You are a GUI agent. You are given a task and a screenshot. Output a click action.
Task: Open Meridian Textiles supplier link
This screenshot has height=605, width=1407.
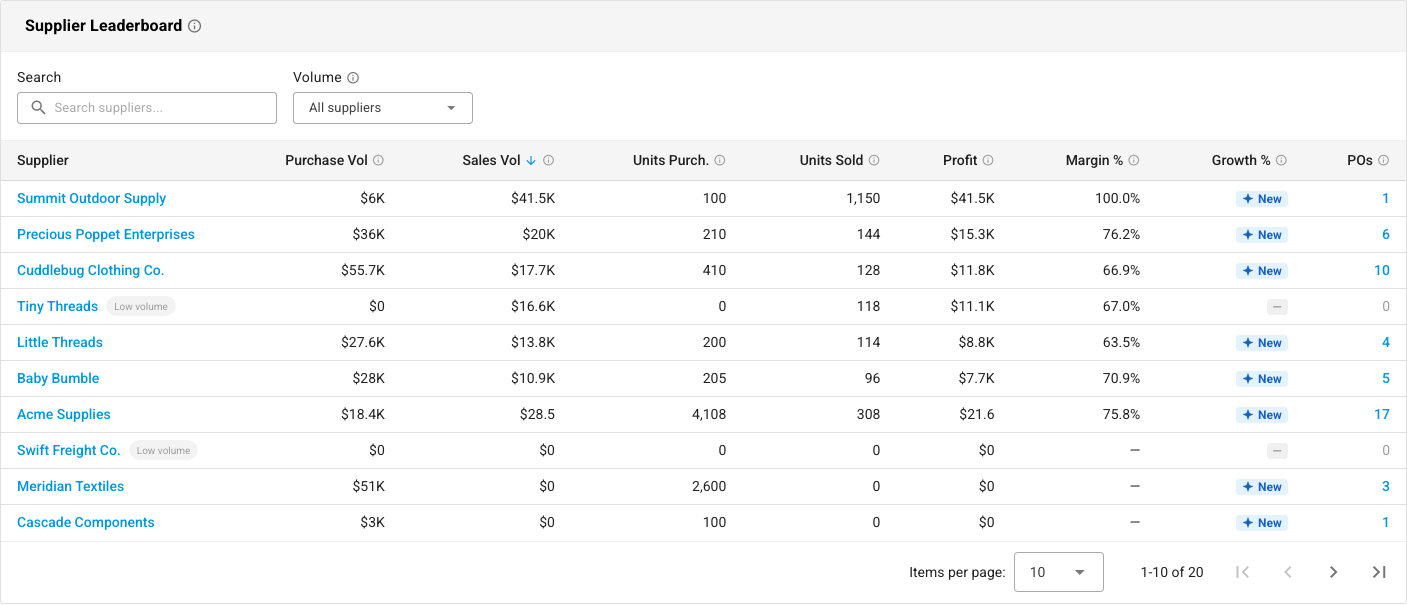tap(71, 486)
